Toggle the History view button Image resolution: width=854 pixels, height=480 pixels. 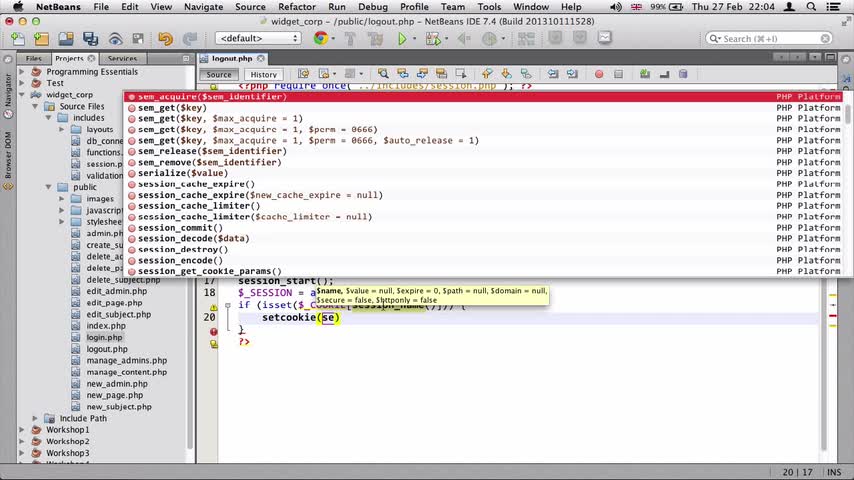(x=264, y=74)
